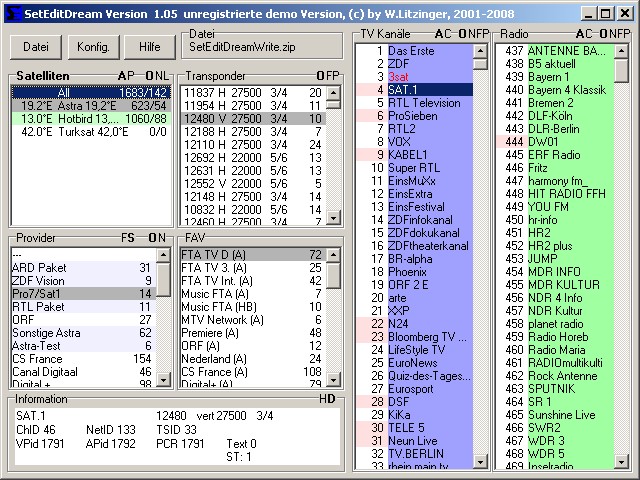The width and height of the screenshot is (640, 480).
Task: Click FAV list scroll up arrow
Action: pyautogui.click(x=333, y=255)
